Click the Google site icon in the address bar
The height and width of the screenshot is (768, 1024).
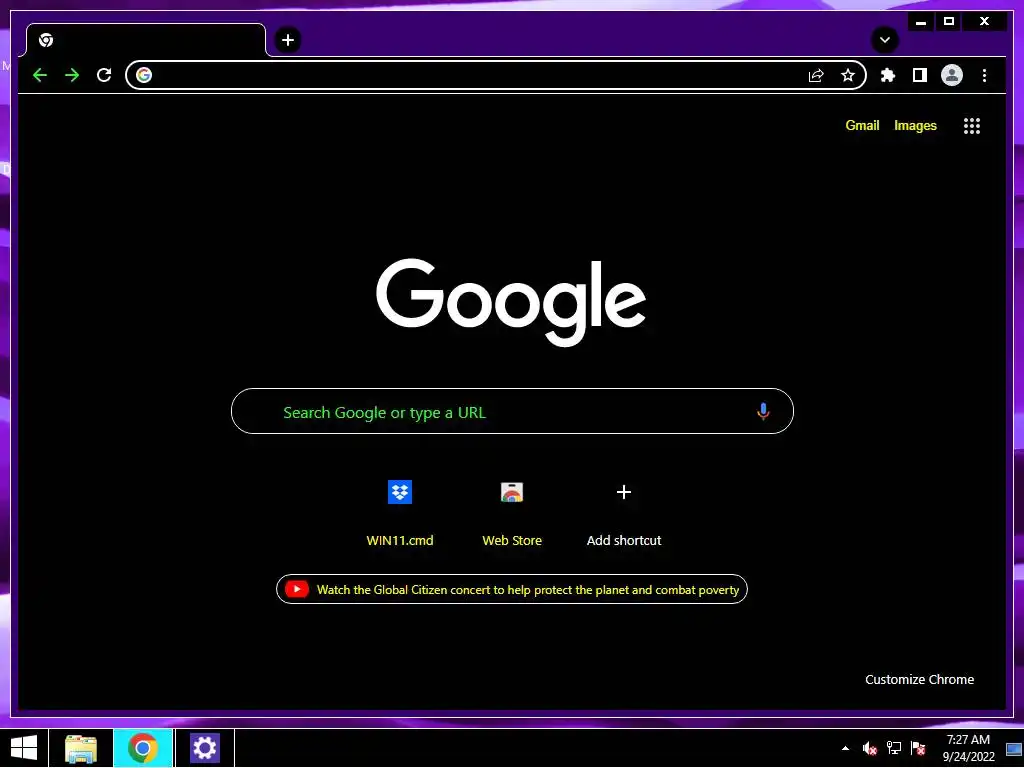click(x=144, y=75)
